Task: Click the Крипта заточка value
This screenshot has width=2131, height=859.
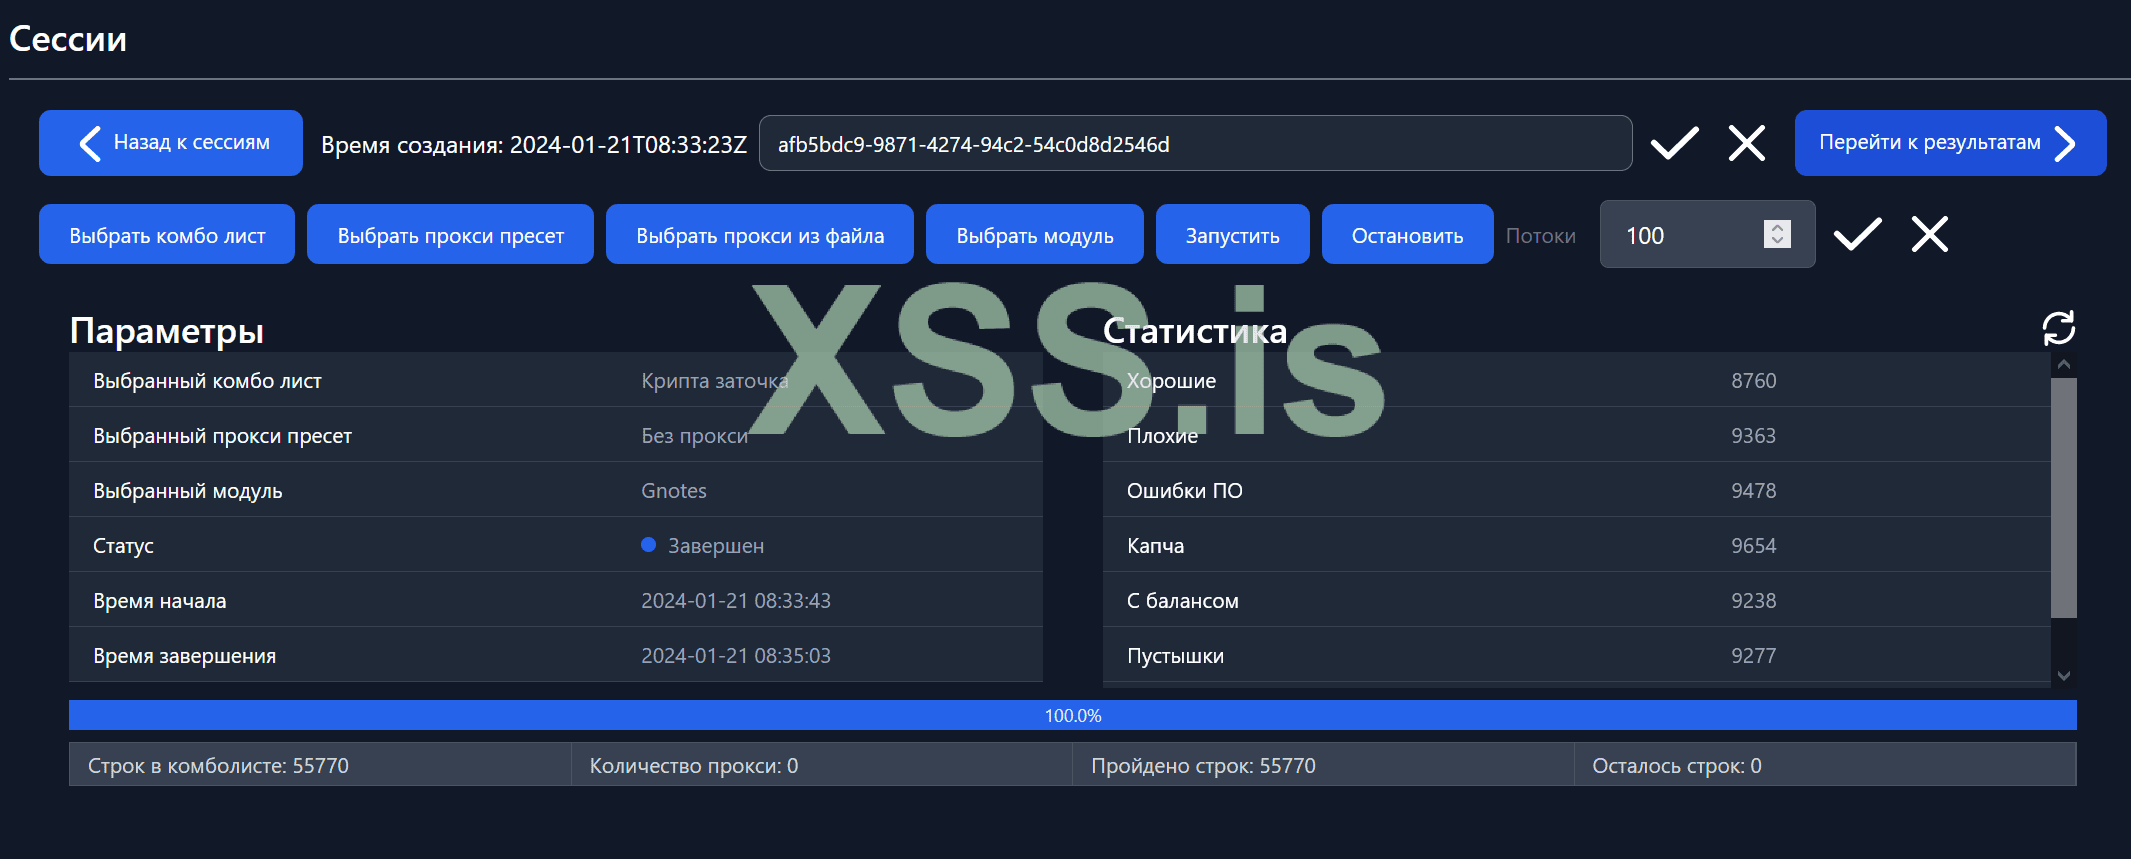Action: pyautogui.click(x=715, y=381)
